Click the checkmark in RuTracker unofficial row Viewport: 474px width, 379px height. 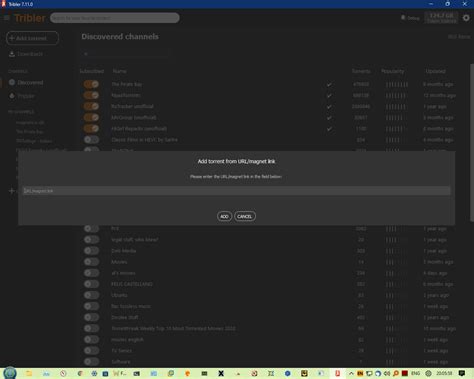(329, 107)
